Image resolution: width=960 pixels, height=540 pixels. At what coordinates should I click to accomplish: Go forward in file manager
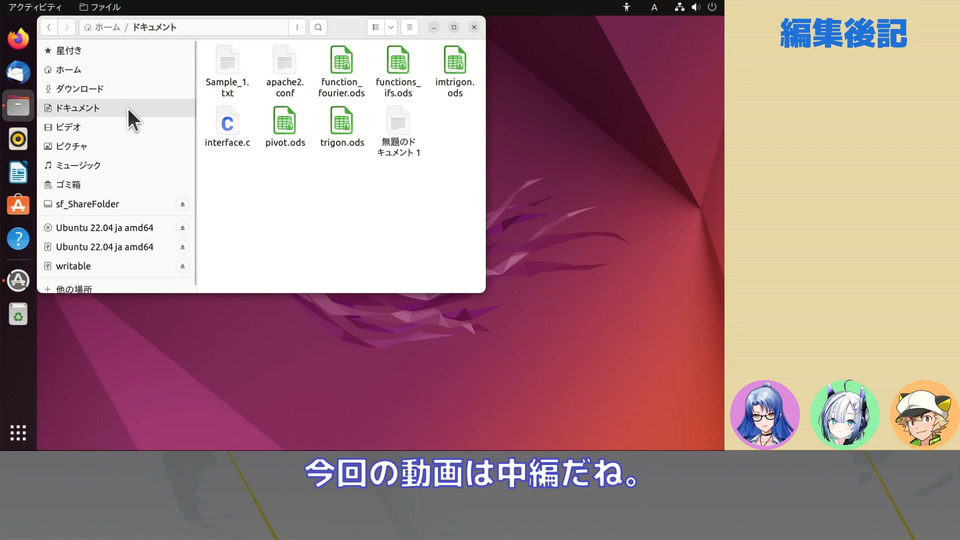point(67,27)
